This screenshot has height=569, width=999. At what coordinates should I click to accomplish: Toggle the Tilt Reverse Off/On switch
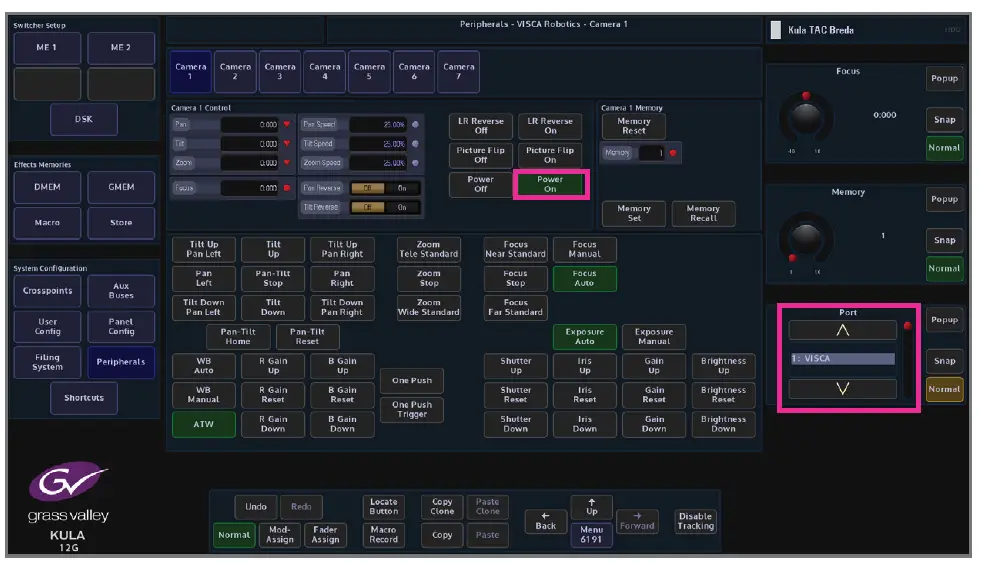(384, 208)
